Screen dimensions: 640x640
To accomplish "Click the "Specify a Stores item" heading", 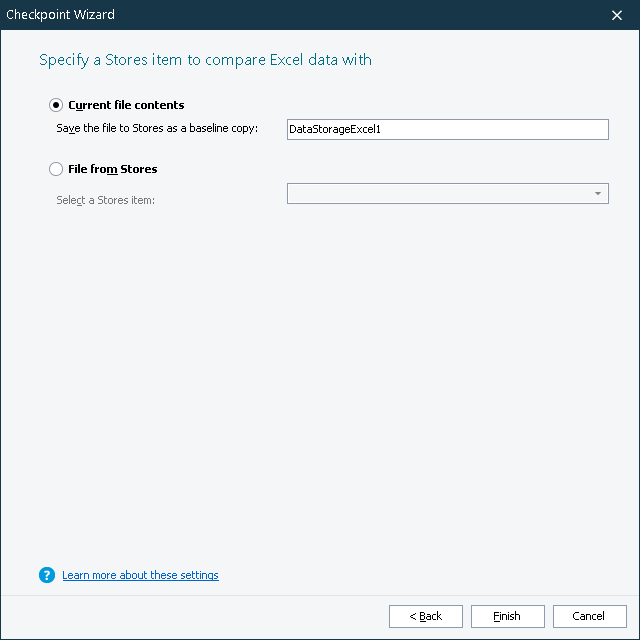I will pos(205,60).
